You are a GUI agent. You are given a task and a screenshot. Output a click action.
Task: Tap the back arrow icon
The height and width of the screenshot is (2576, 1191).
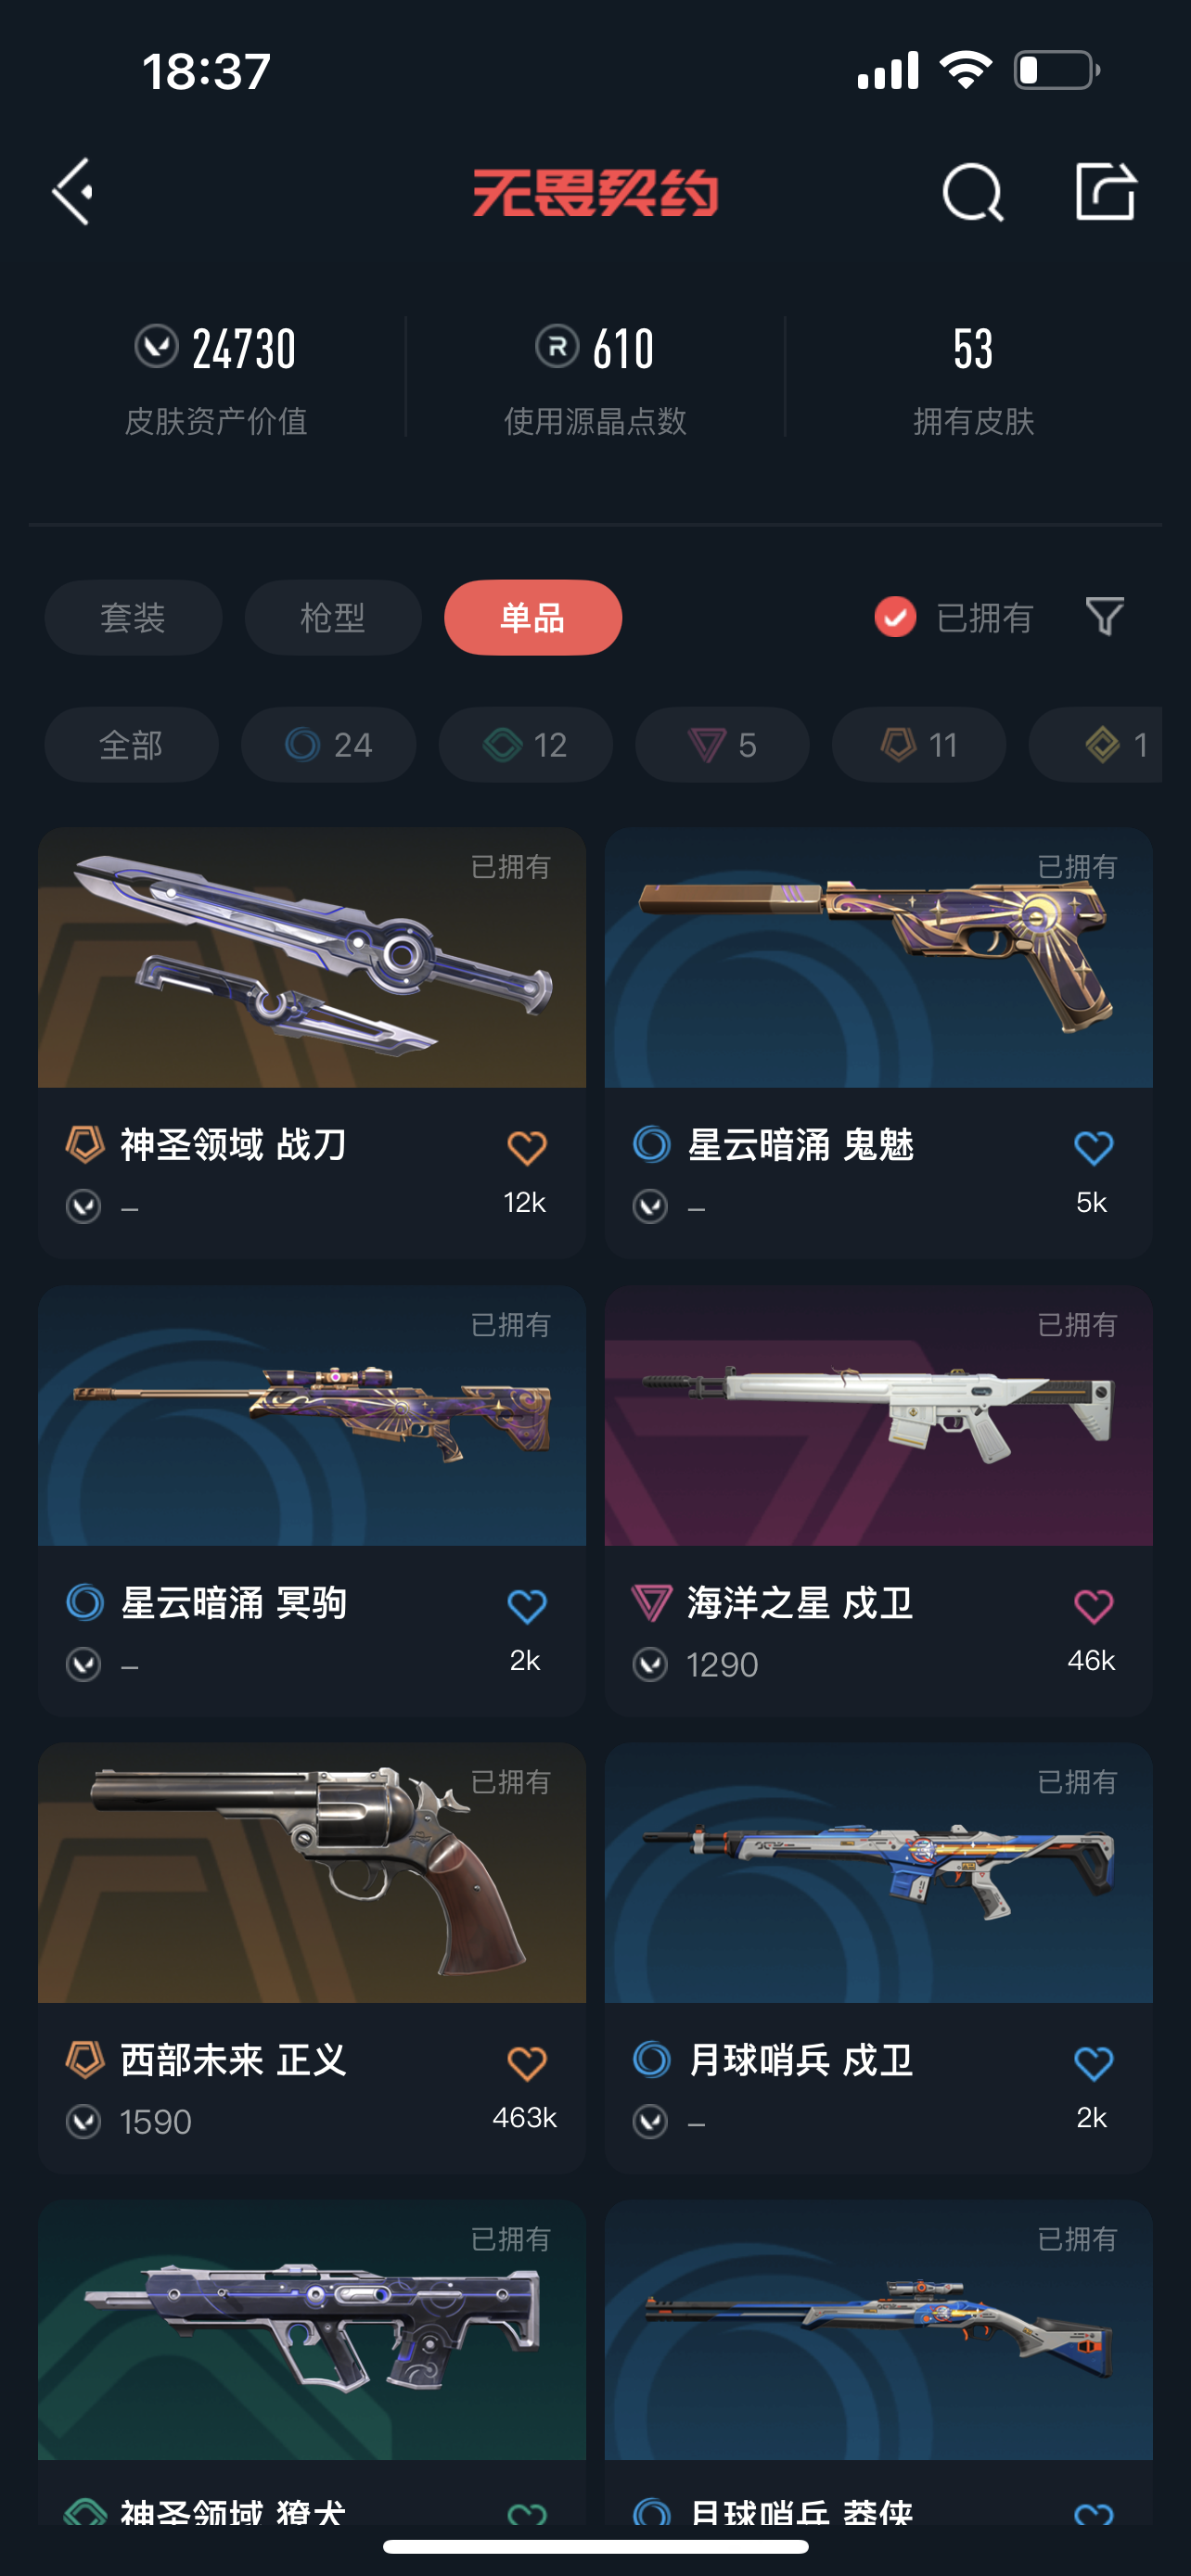(x=73, y=191)
